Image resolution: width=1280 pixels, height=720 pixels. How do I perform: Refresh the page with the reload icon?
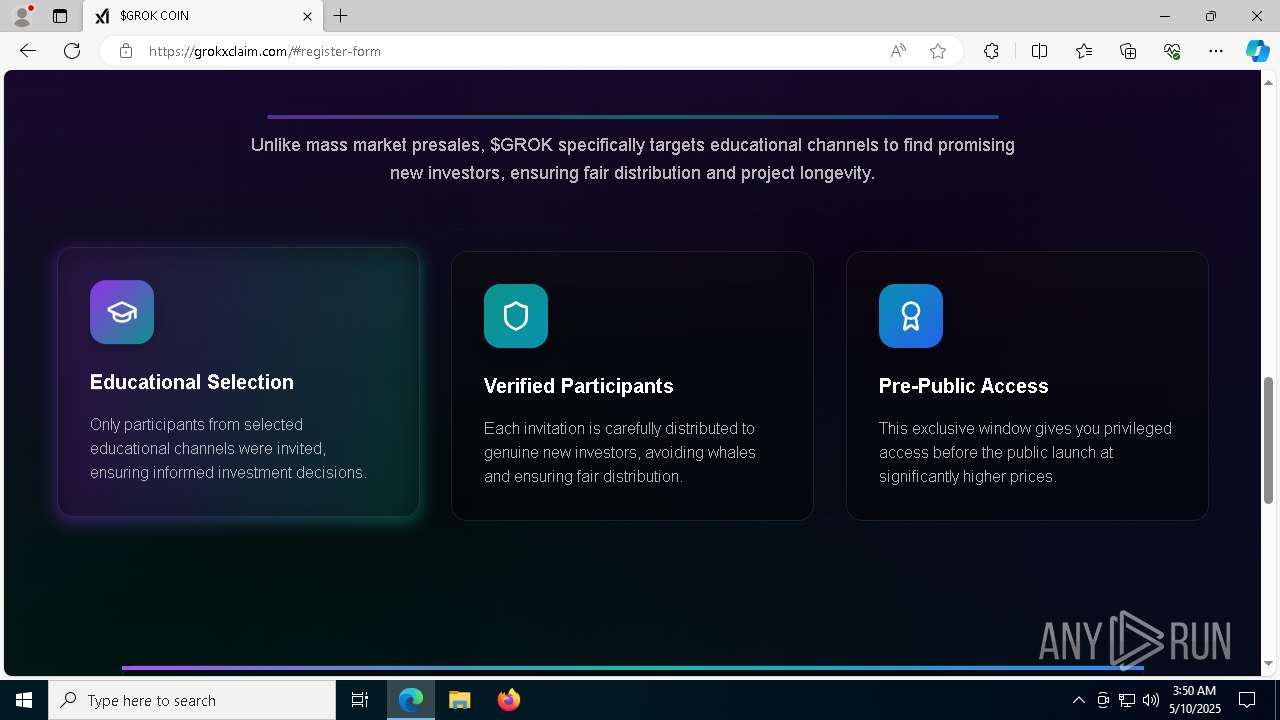pos(72,51)
